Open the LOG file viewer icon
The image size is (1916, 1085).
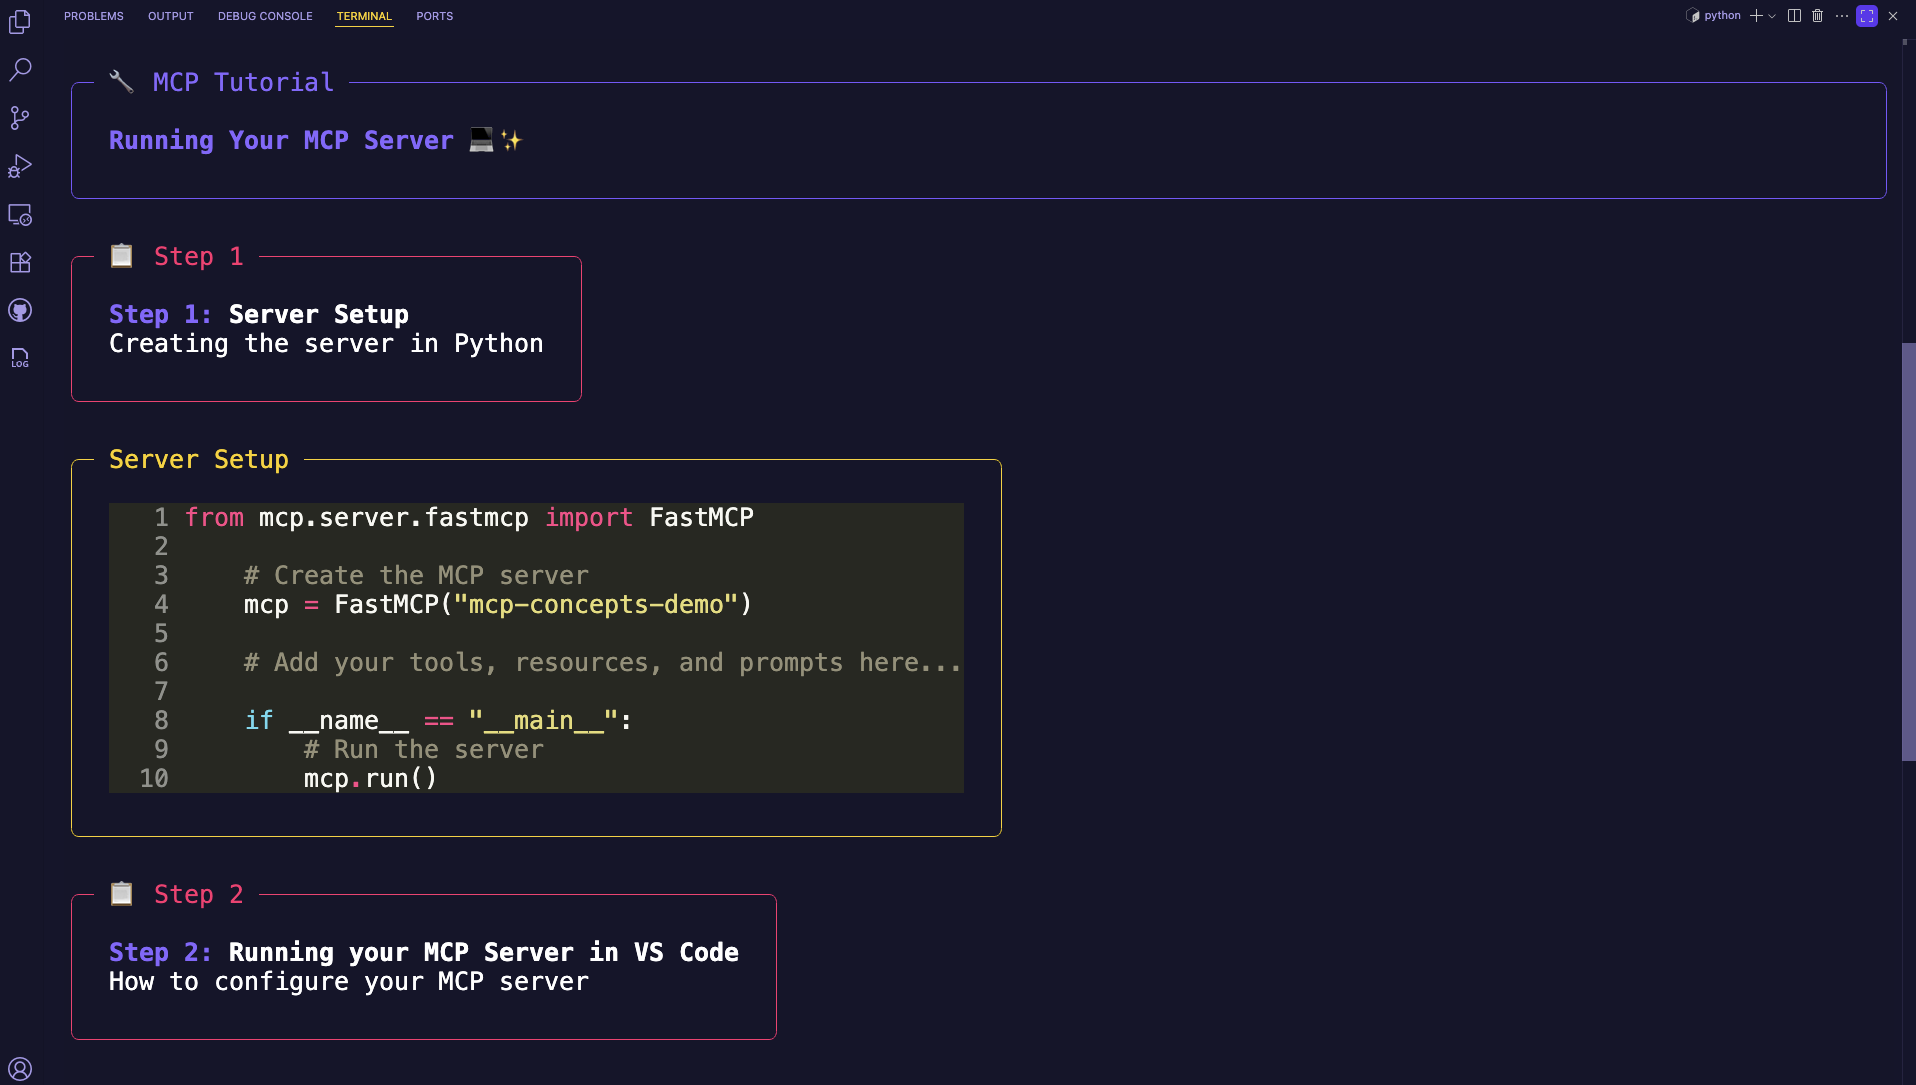pos(20,358)
